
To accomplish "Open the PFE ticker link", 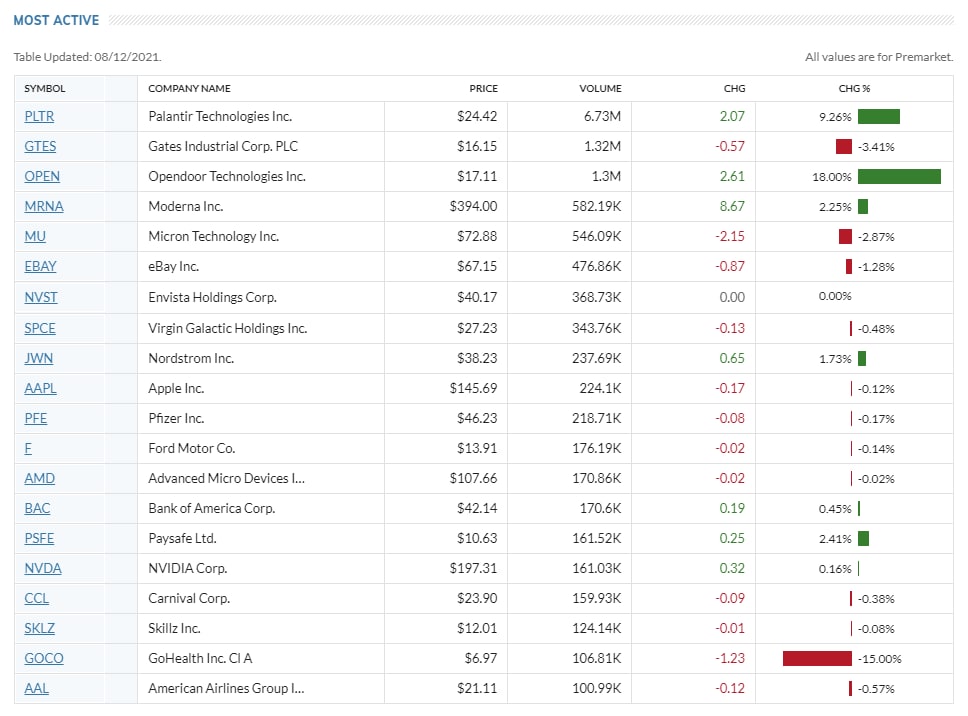I will click(36, 418).
